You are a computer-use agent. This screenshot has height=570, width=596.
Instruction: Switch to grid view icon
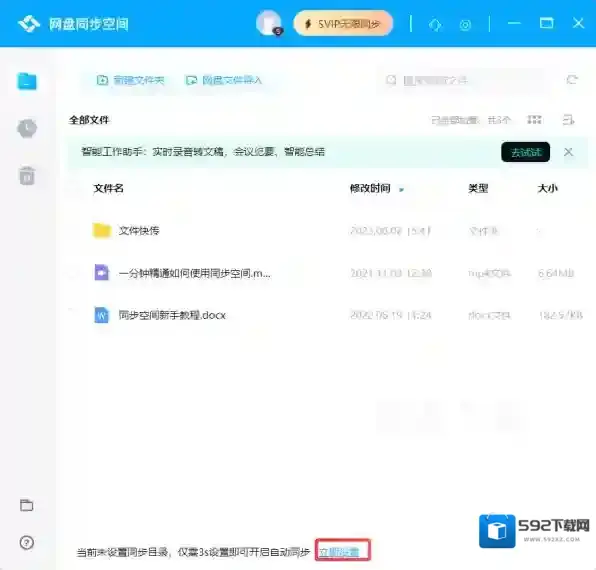[x=534, y=120]
